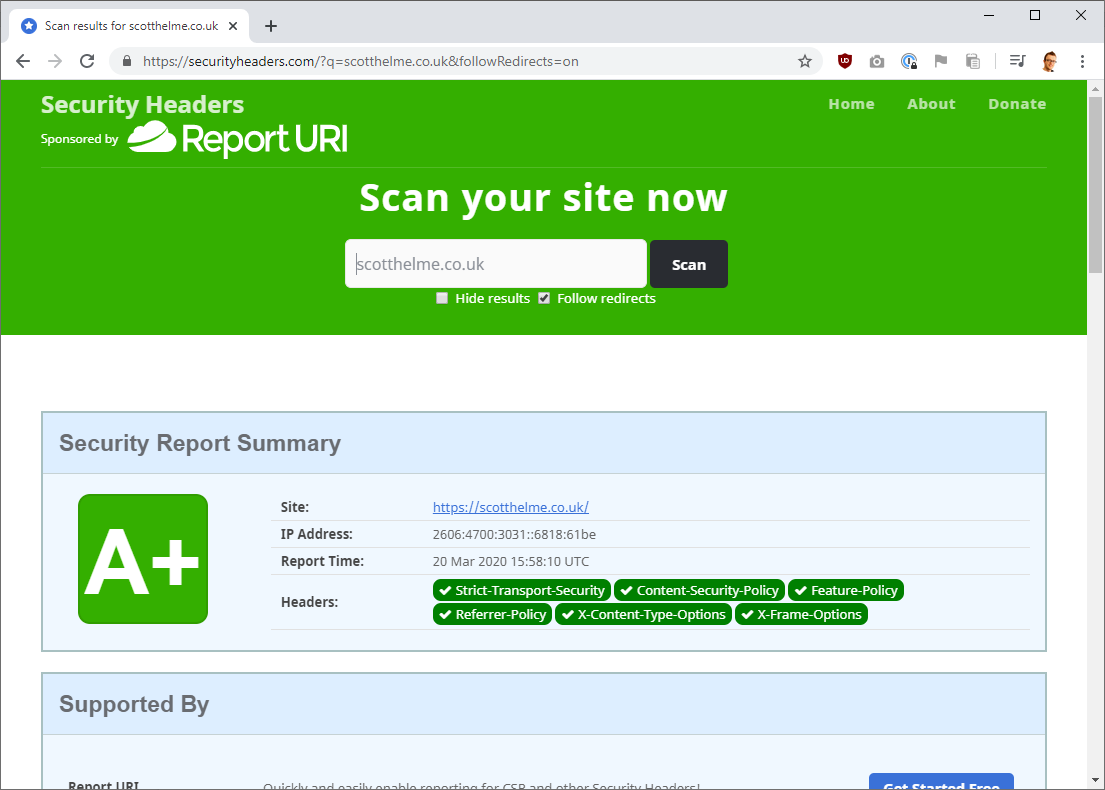Uncheck the Follow redirects checkbox
The height and width of the screenshot is (790, 1105).
[x=544, y=298]
